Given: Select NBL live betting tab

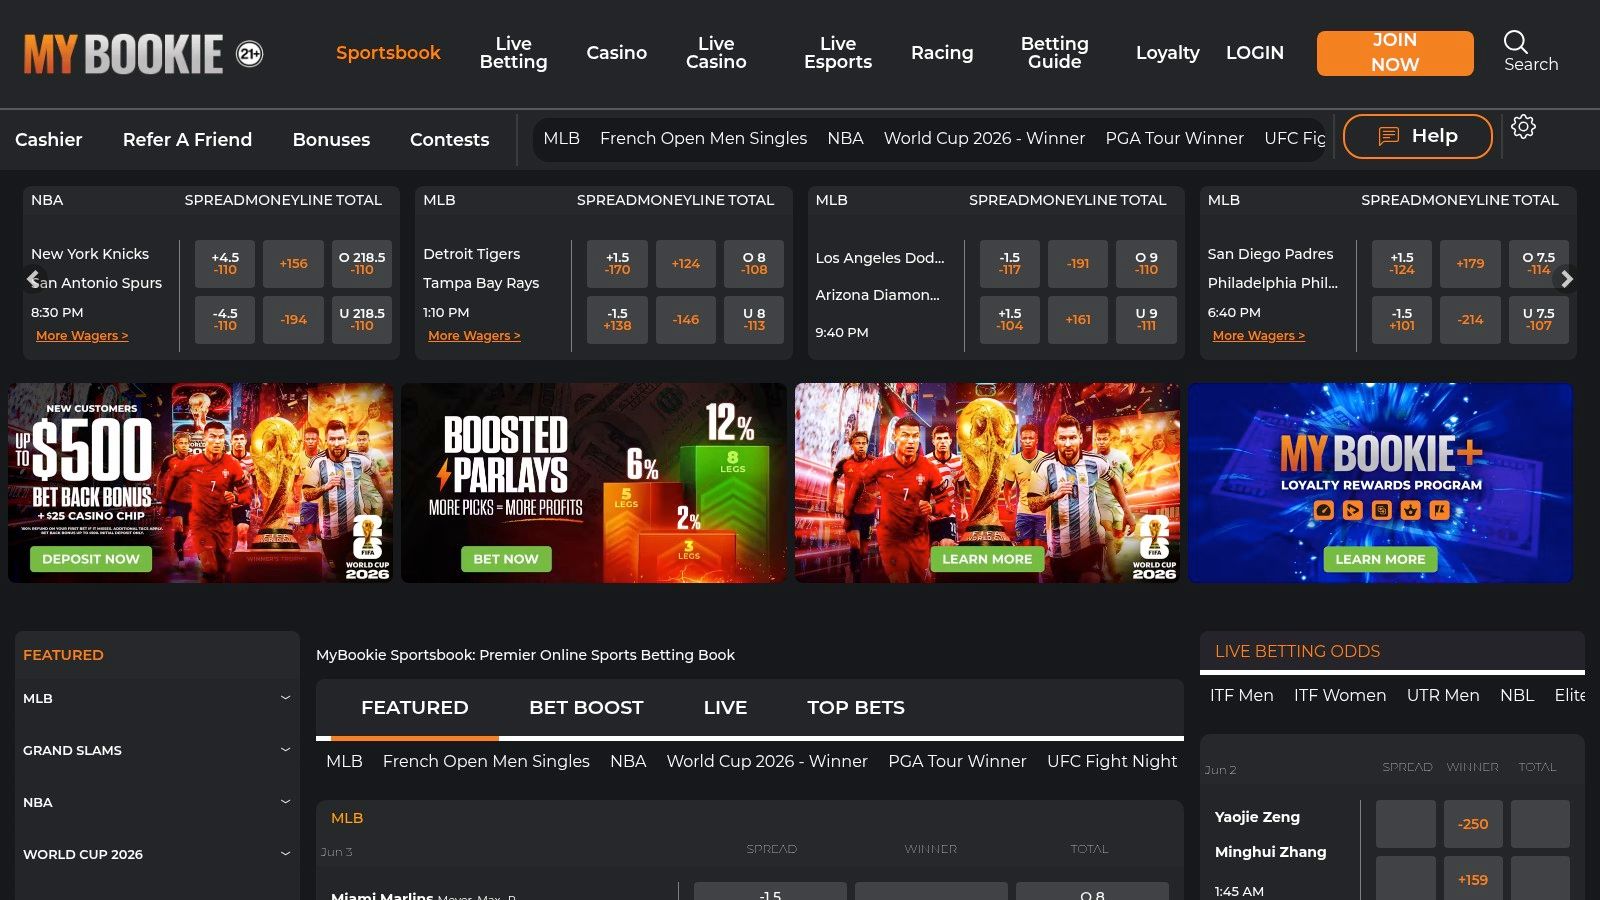Looking at the screenshot, I should coord(1517,695).
